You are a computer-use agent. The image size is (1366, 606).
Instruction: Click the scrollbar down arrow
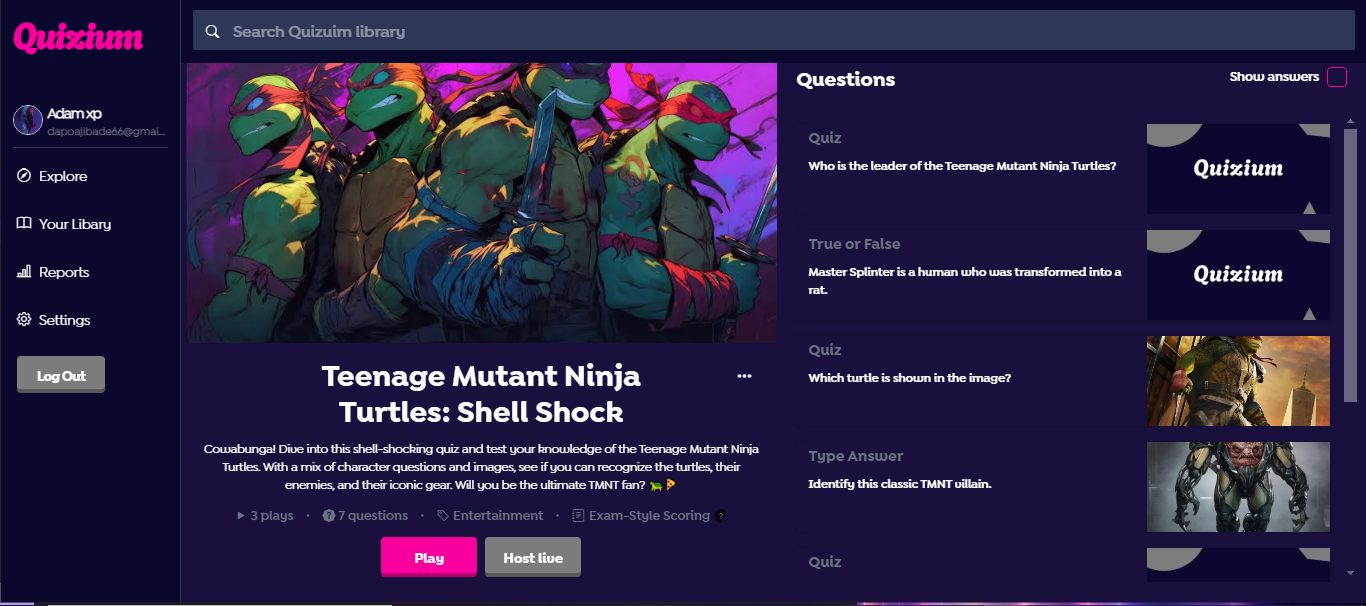point(1350,573)
